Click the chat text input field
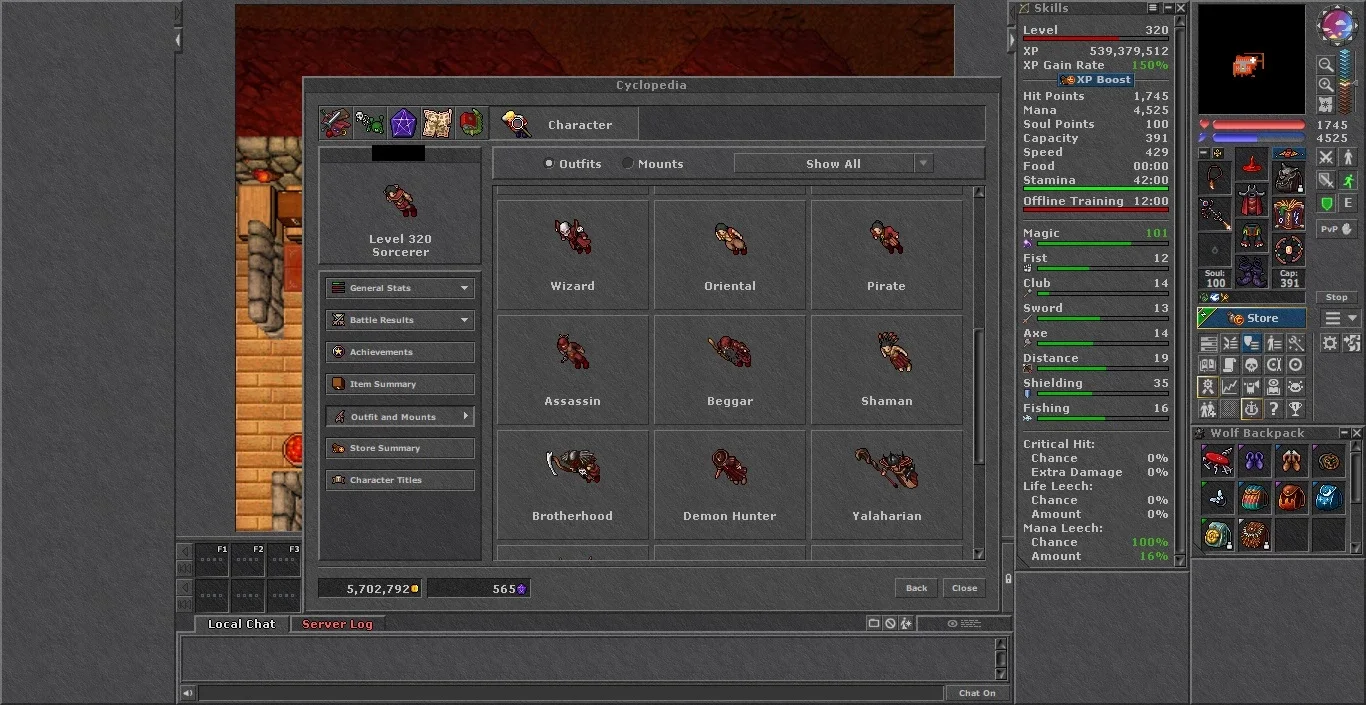 point(570,693)
